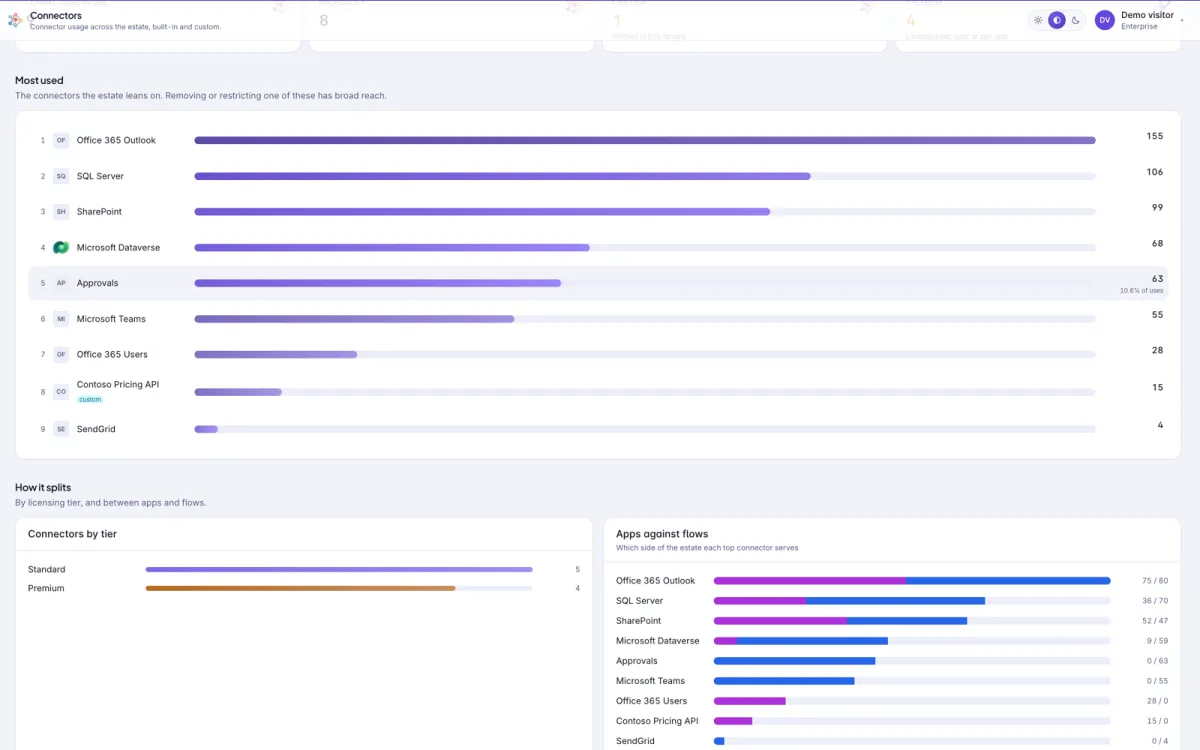Select Microsoft Dataverse in Most used list

[118, 248]
